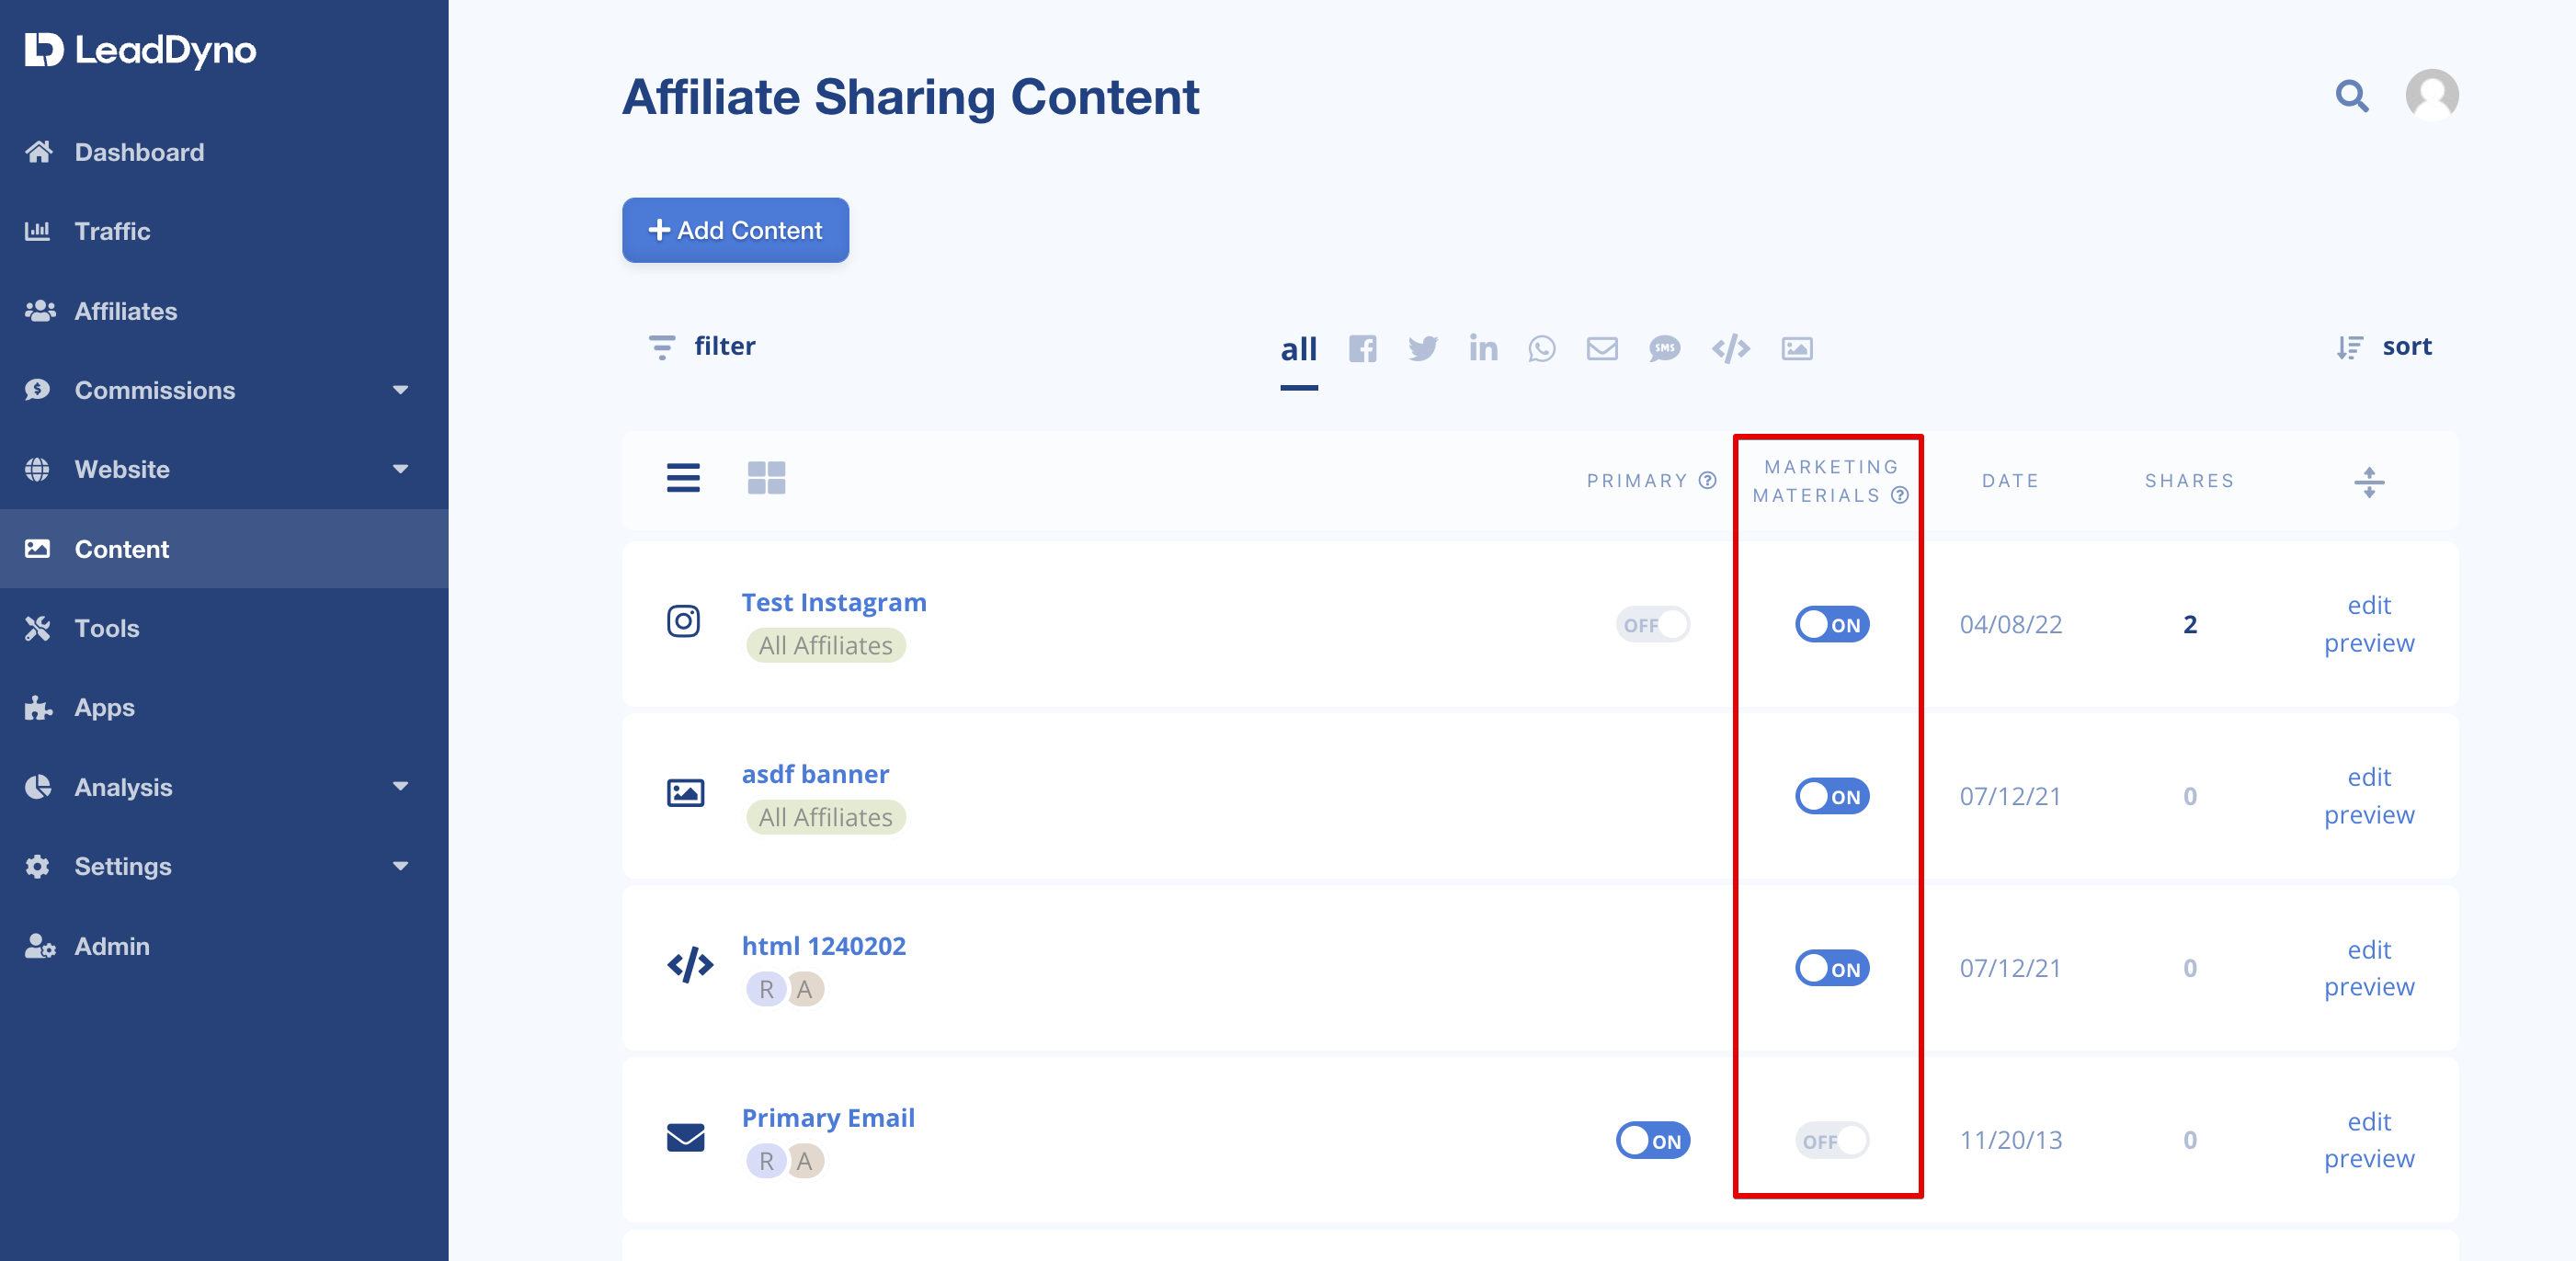Switch to grid view layout

766,478
